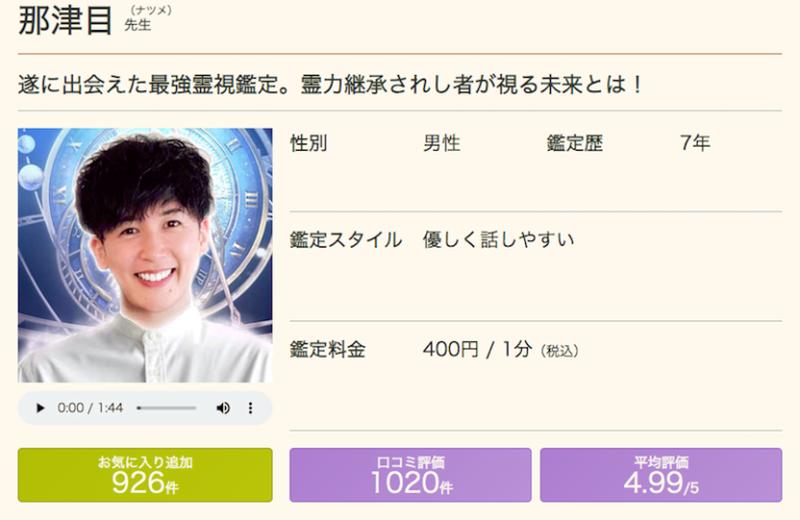Click the 400円 / 1分 price text
This screenshot has height=520, width=800.
click(x=478, y=350)
